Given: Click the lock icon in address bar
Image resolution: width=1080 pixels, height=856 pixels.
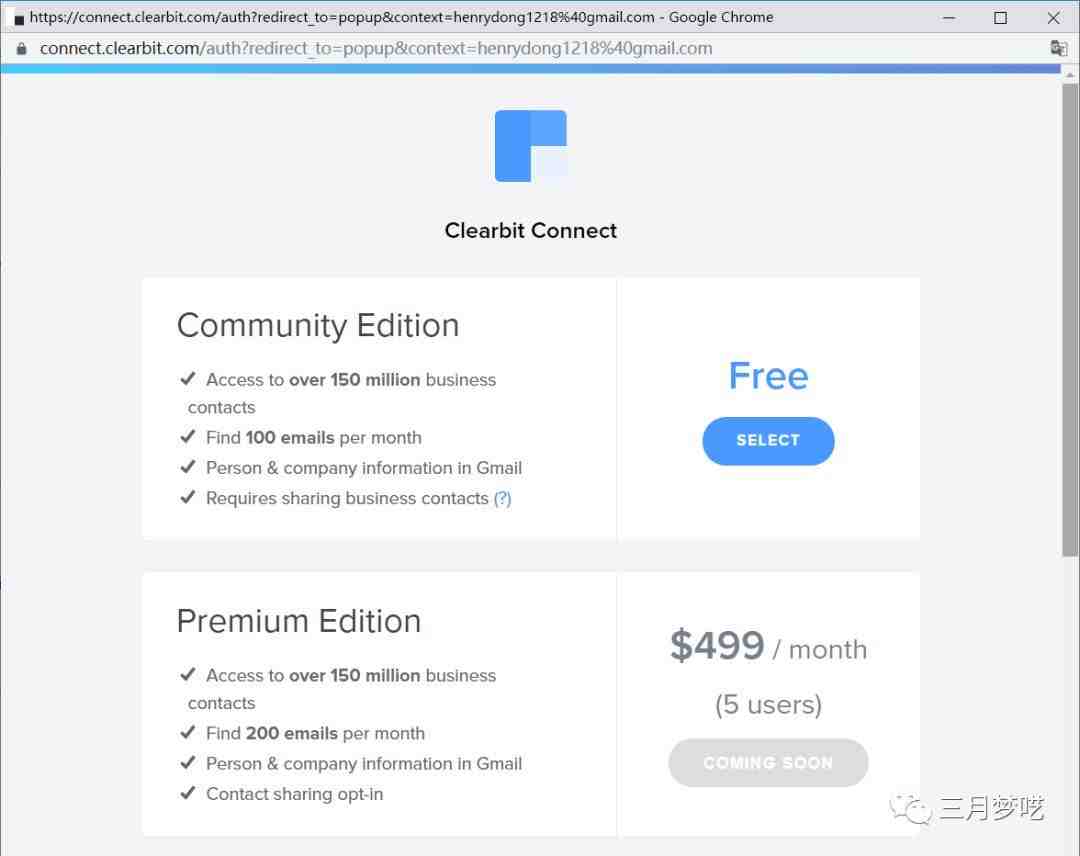Looking at the screenshot, I should pos(21,49).
